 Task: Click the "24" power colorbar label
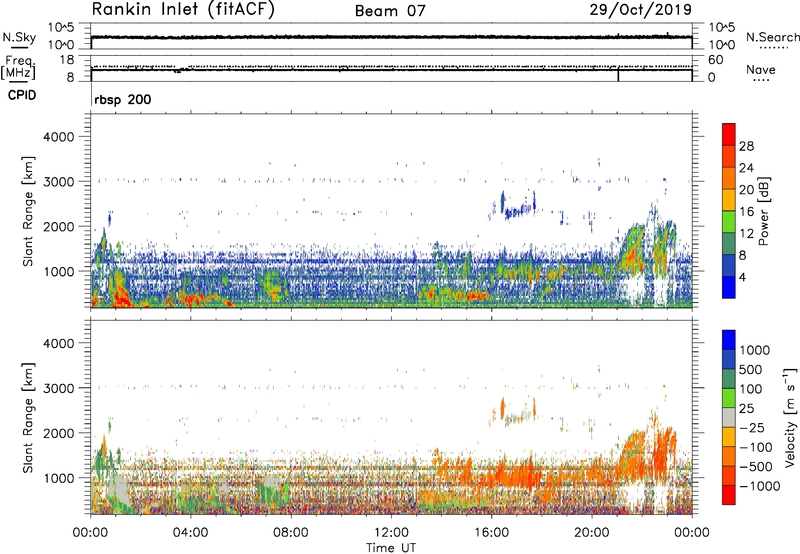746,168
